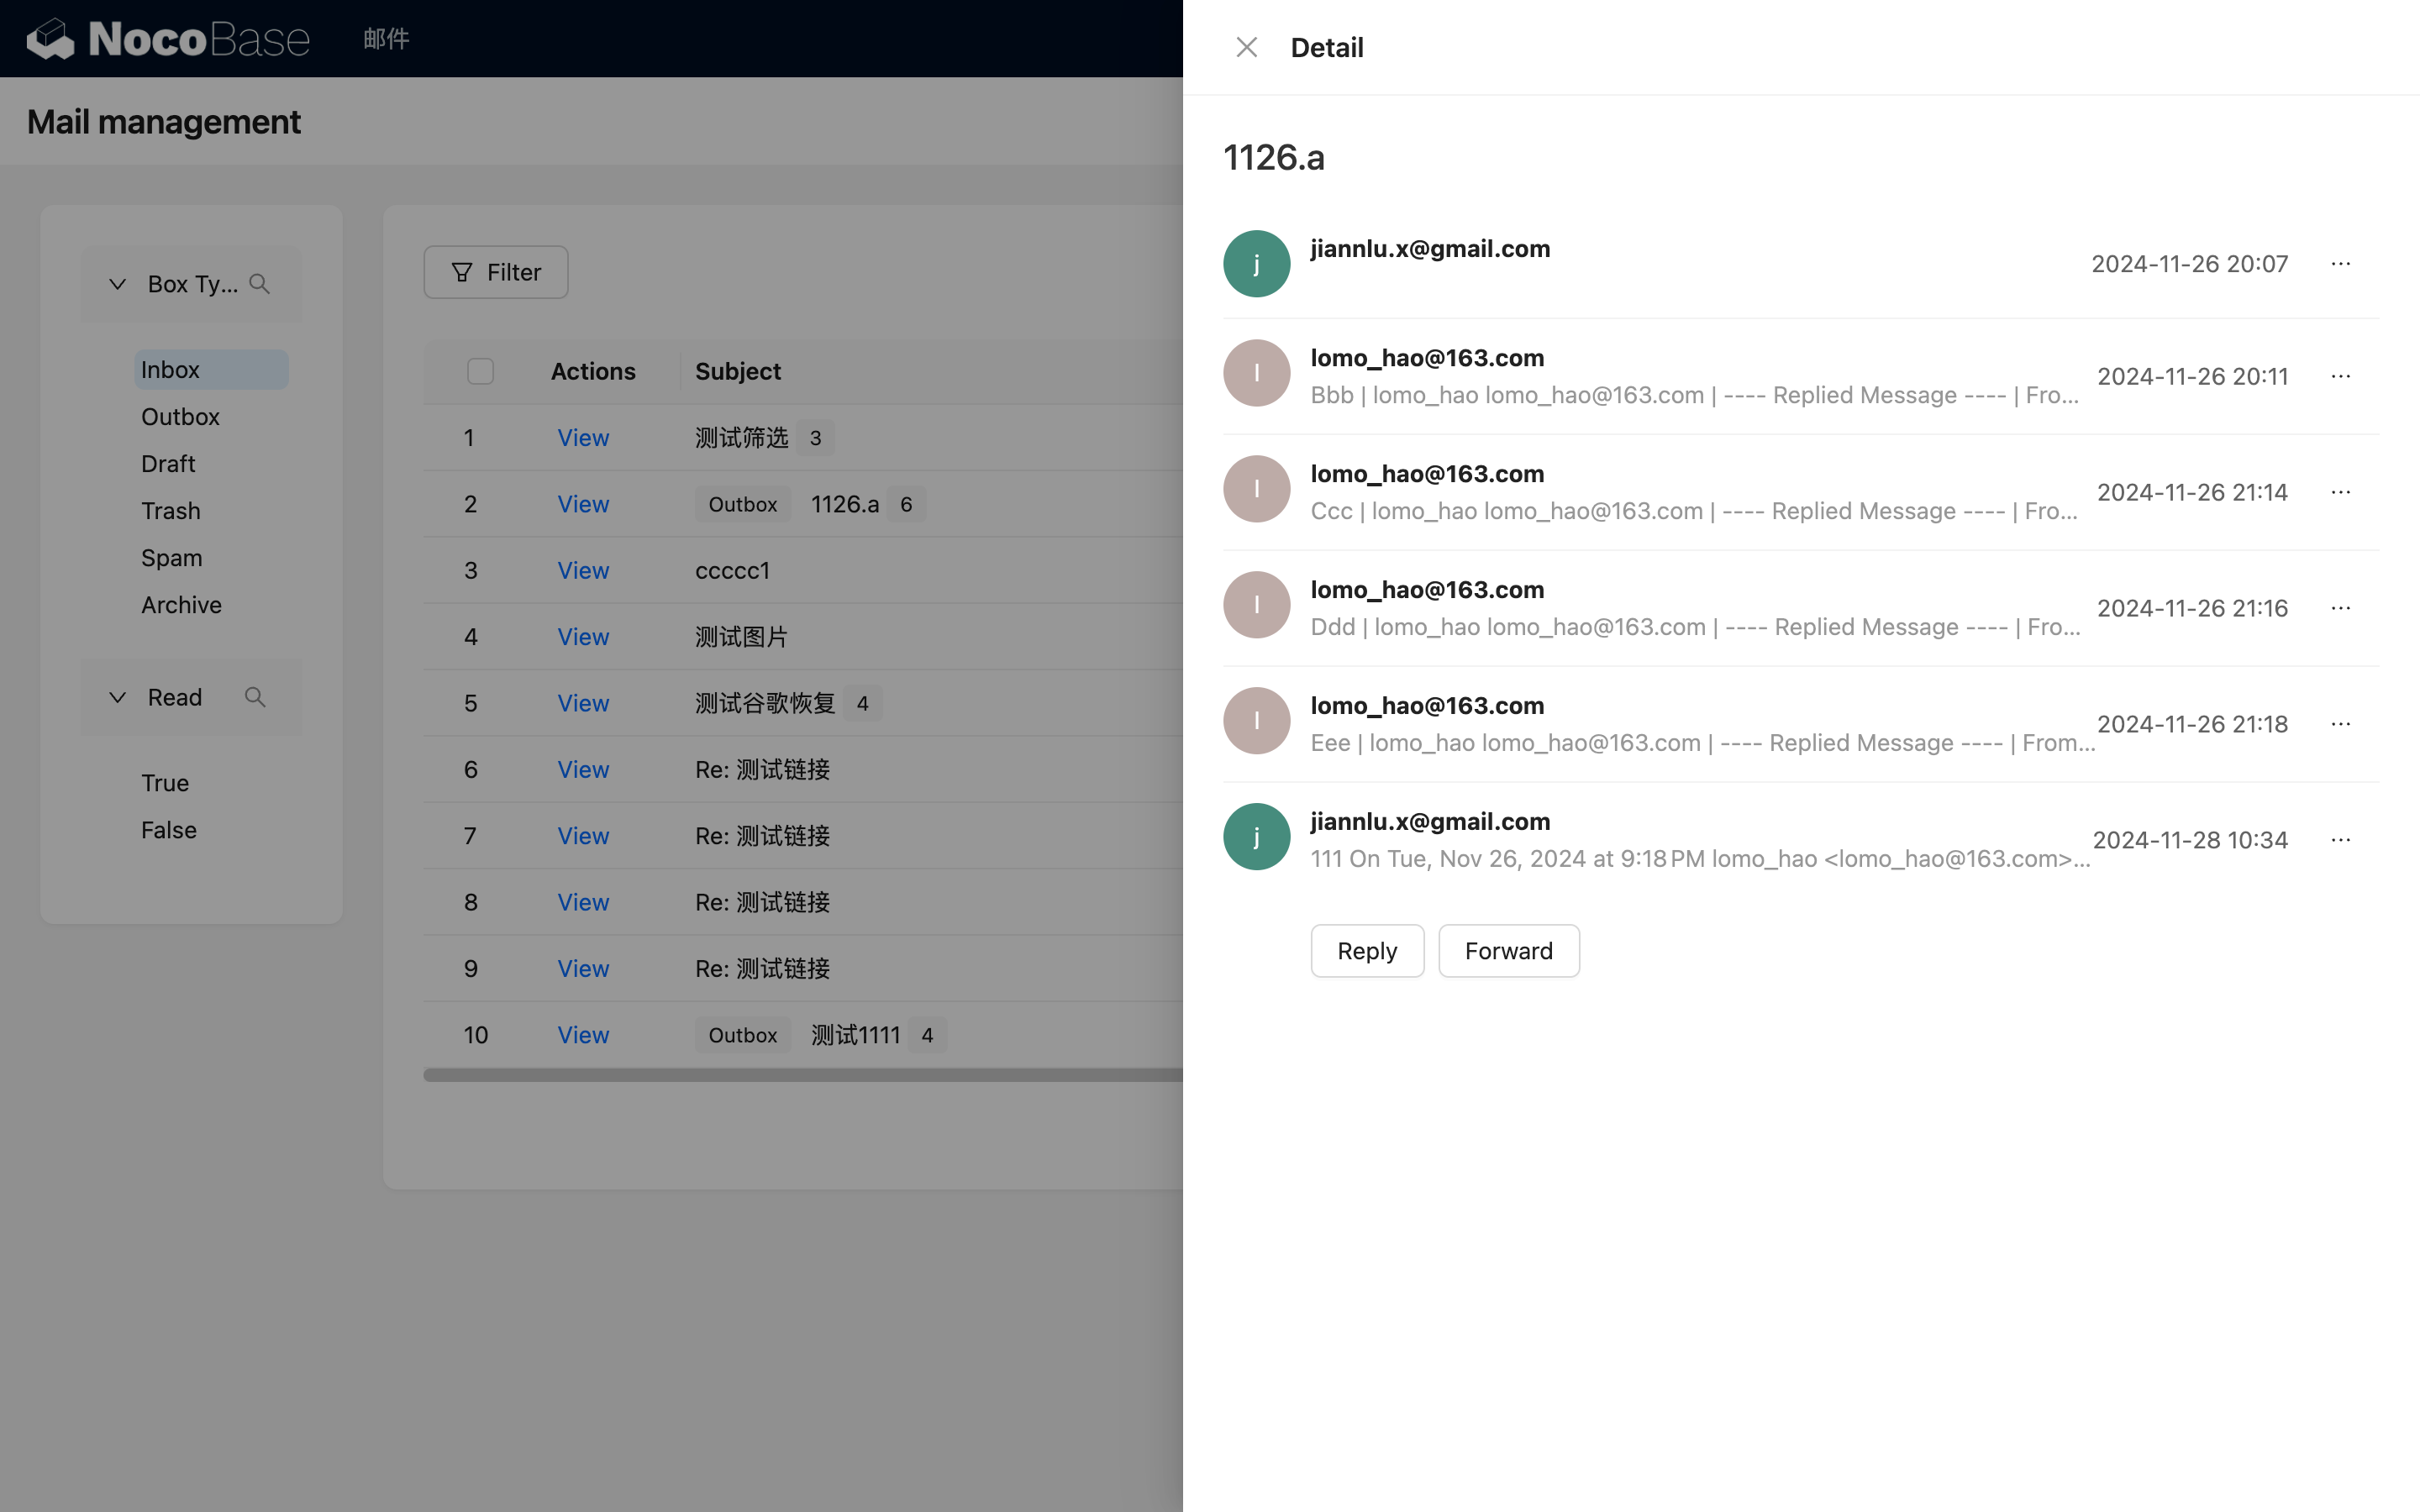Open the 邮件 menu item

(386, 39)
